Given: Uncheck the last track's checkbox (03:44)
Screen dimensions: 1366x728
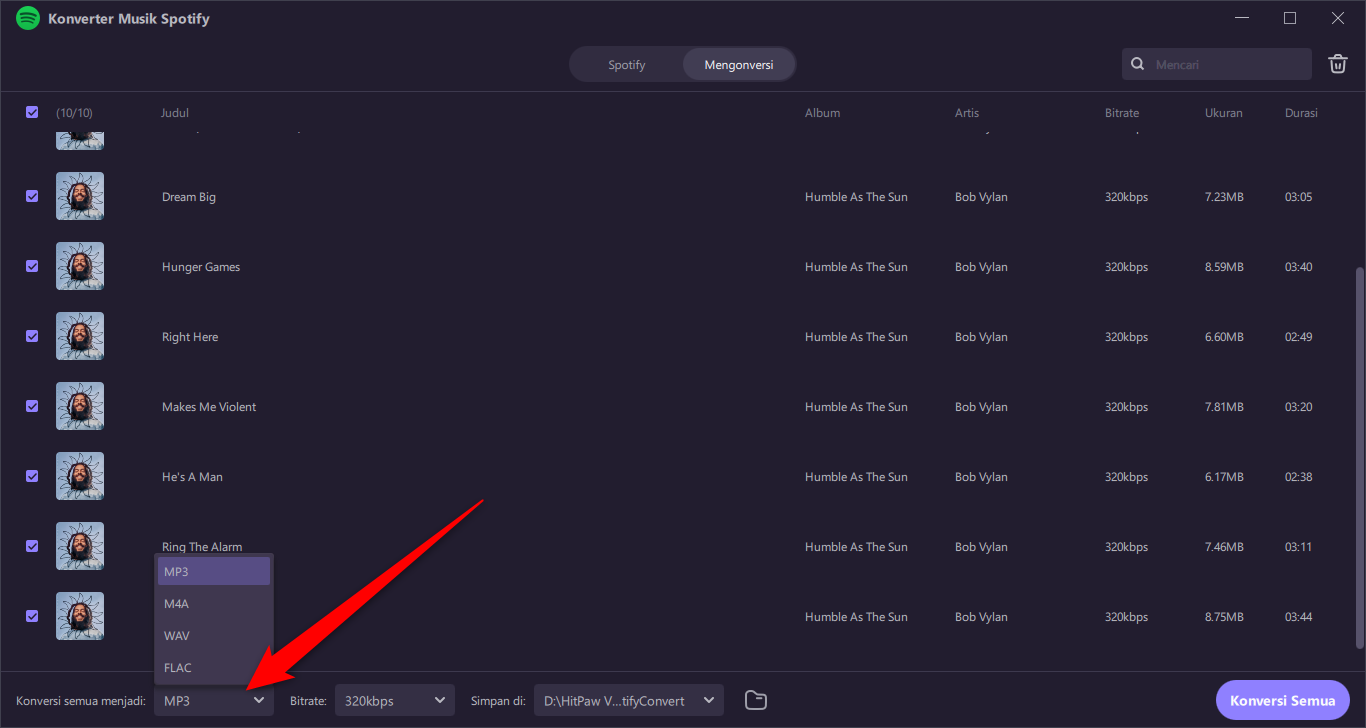Looking at the screenshot, I should (x=32, y=616).
